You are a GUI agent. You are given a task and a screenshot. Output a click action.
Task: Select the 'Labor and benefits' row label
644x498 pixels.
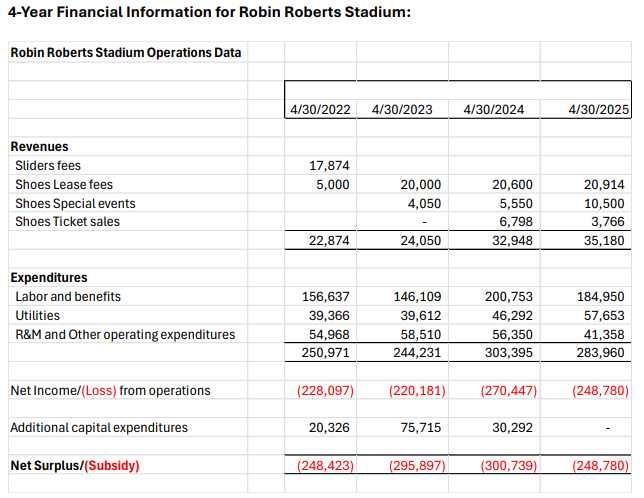[68, 297]
